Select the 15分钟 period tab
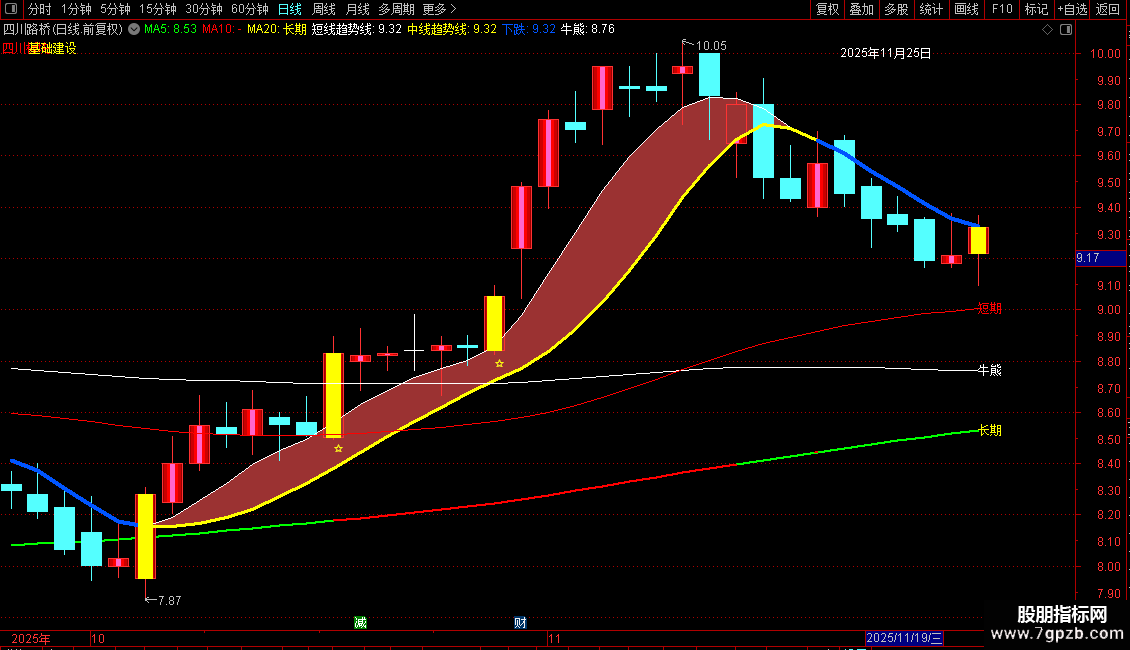The height and width of the screenshot is (650, 1130). 157,9
